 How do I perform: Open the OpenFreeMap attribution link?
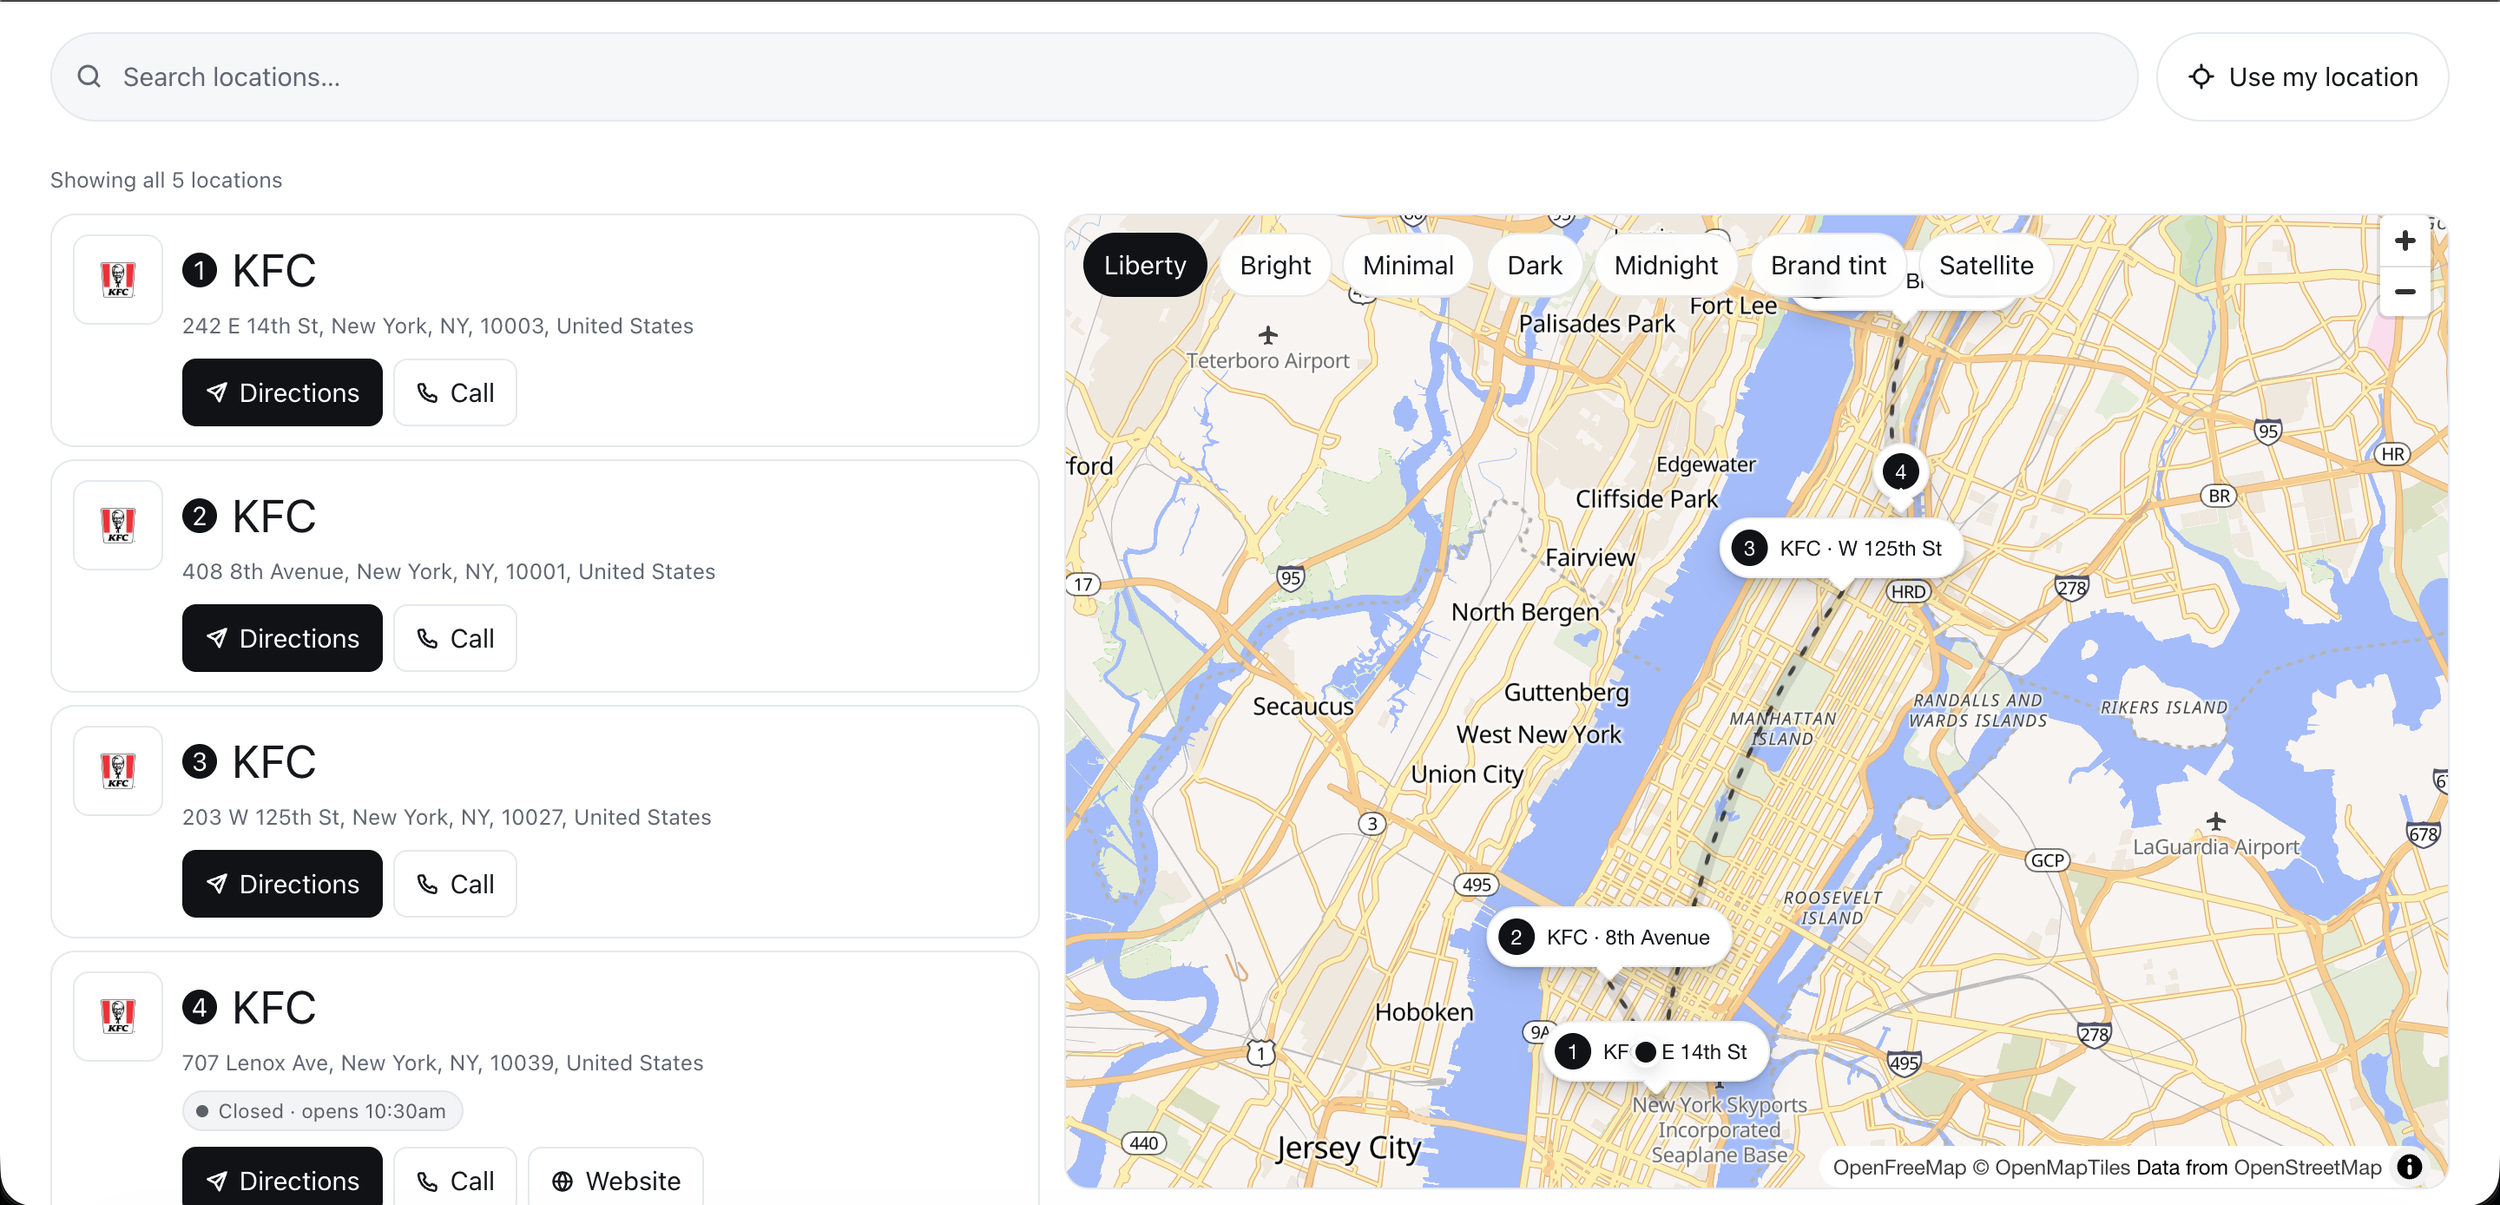click(1899, 1168)
